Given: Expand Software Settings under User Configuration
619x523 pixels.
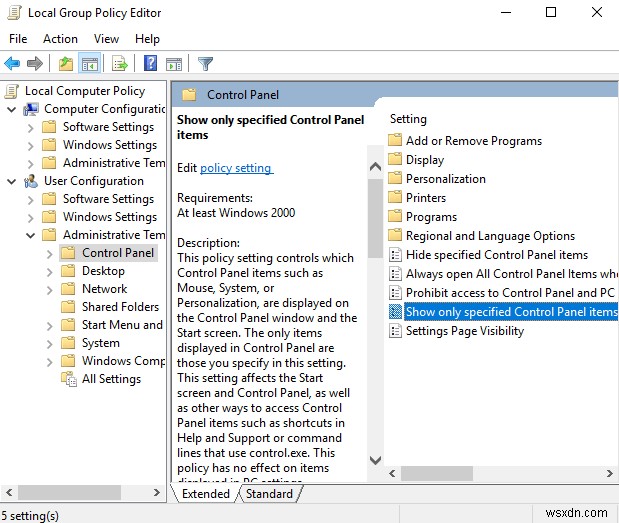Looking at the screenshot, I should [x=31, y=200].
